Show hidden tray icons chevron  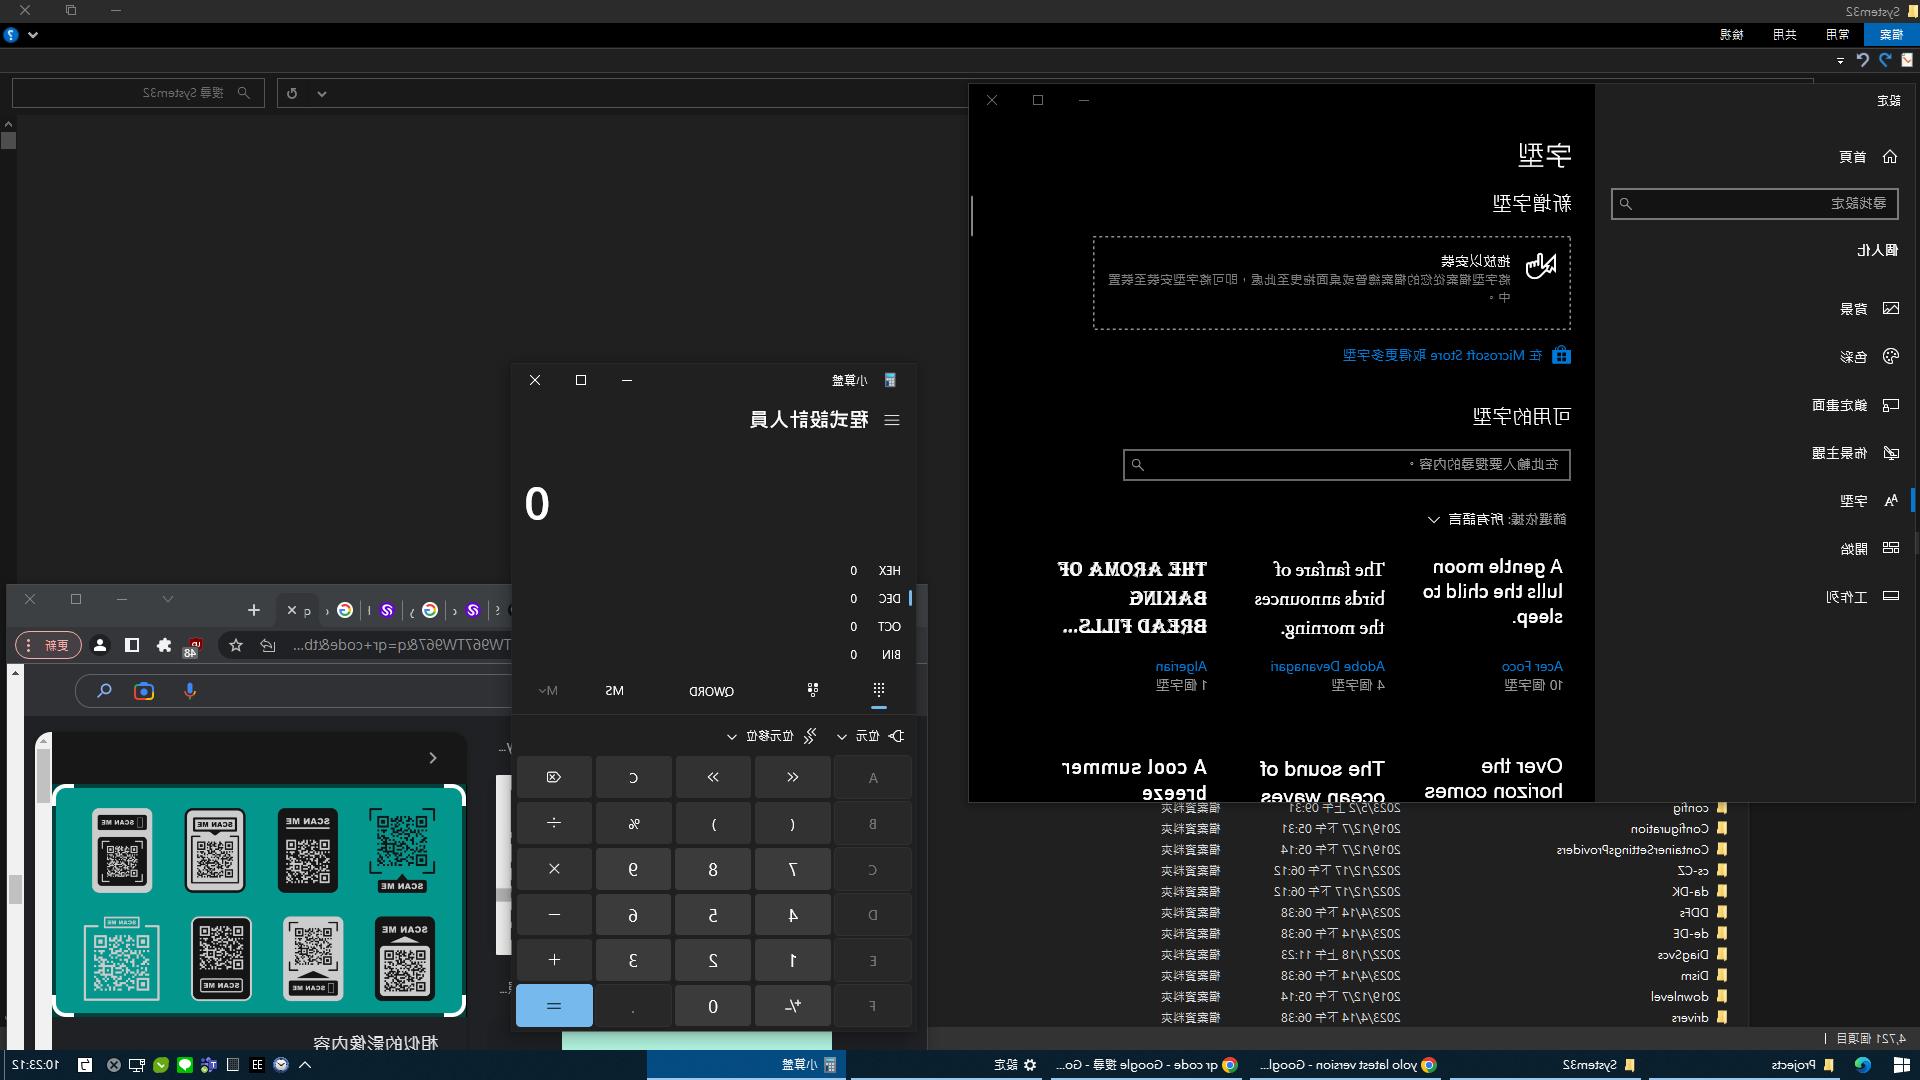click(306, 1065)
